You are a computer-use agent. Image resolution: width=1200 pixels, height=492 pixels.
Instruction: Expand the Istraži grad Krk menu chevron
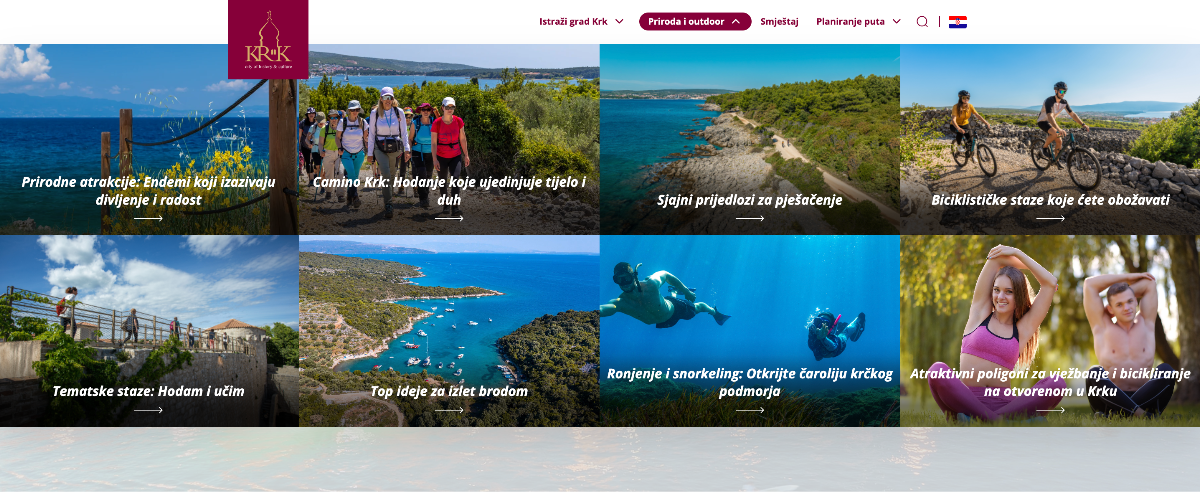click(x=619, y=21)
